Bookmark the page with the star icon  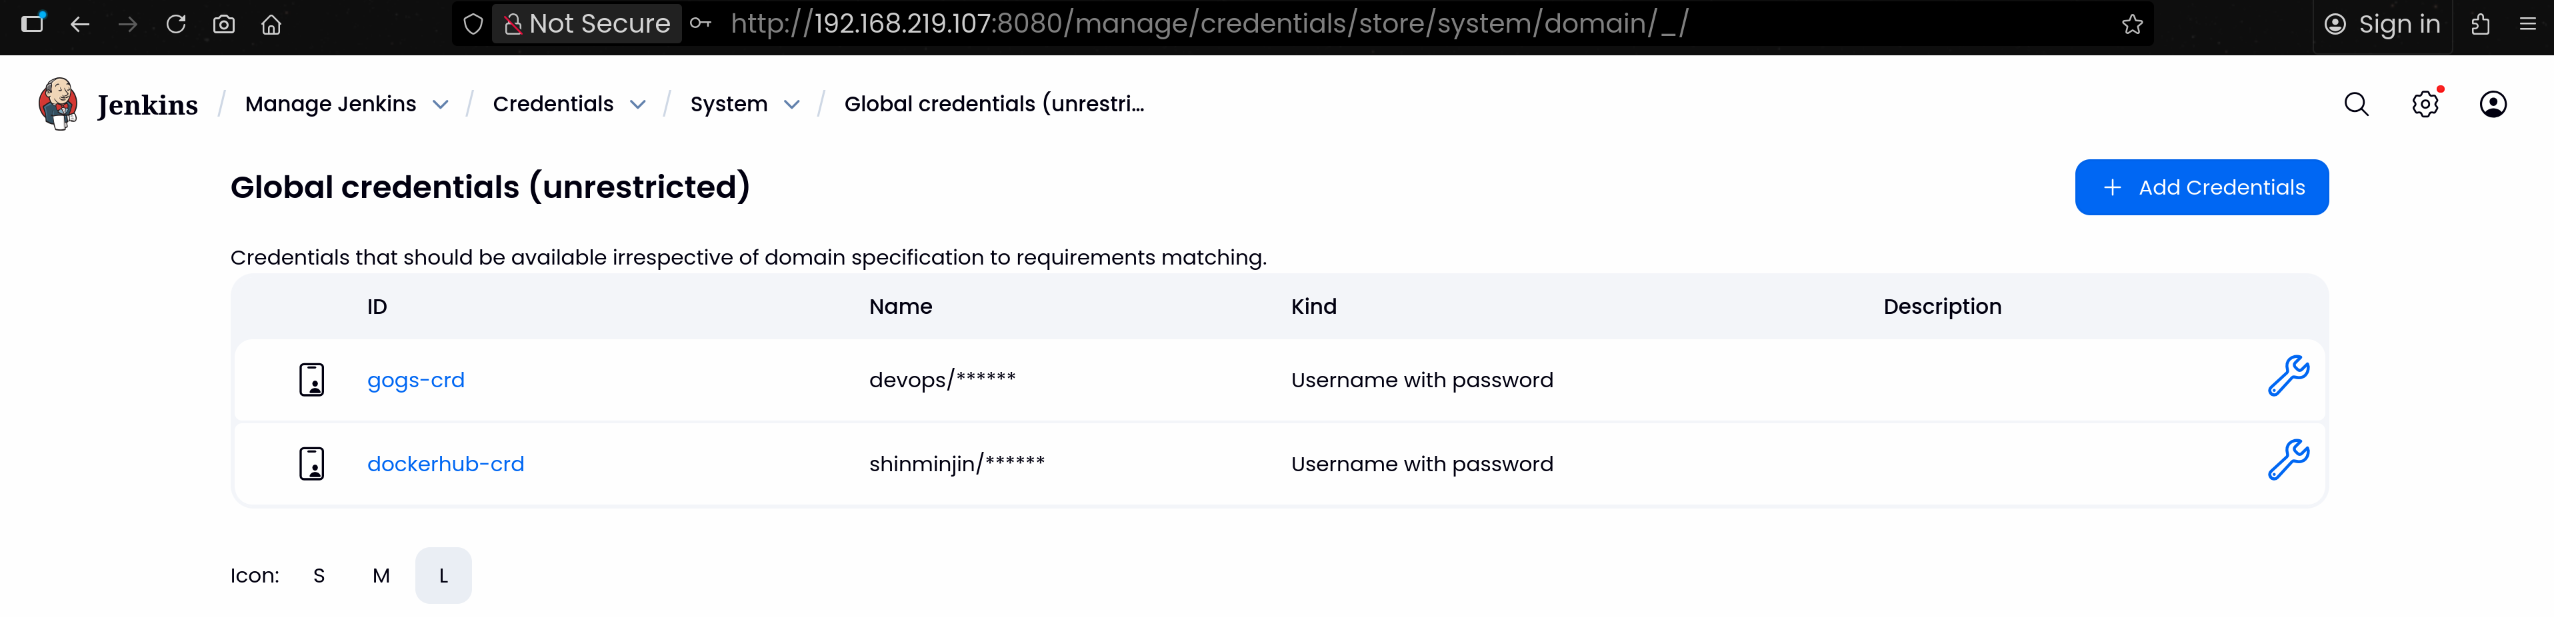click(2133, 24)
